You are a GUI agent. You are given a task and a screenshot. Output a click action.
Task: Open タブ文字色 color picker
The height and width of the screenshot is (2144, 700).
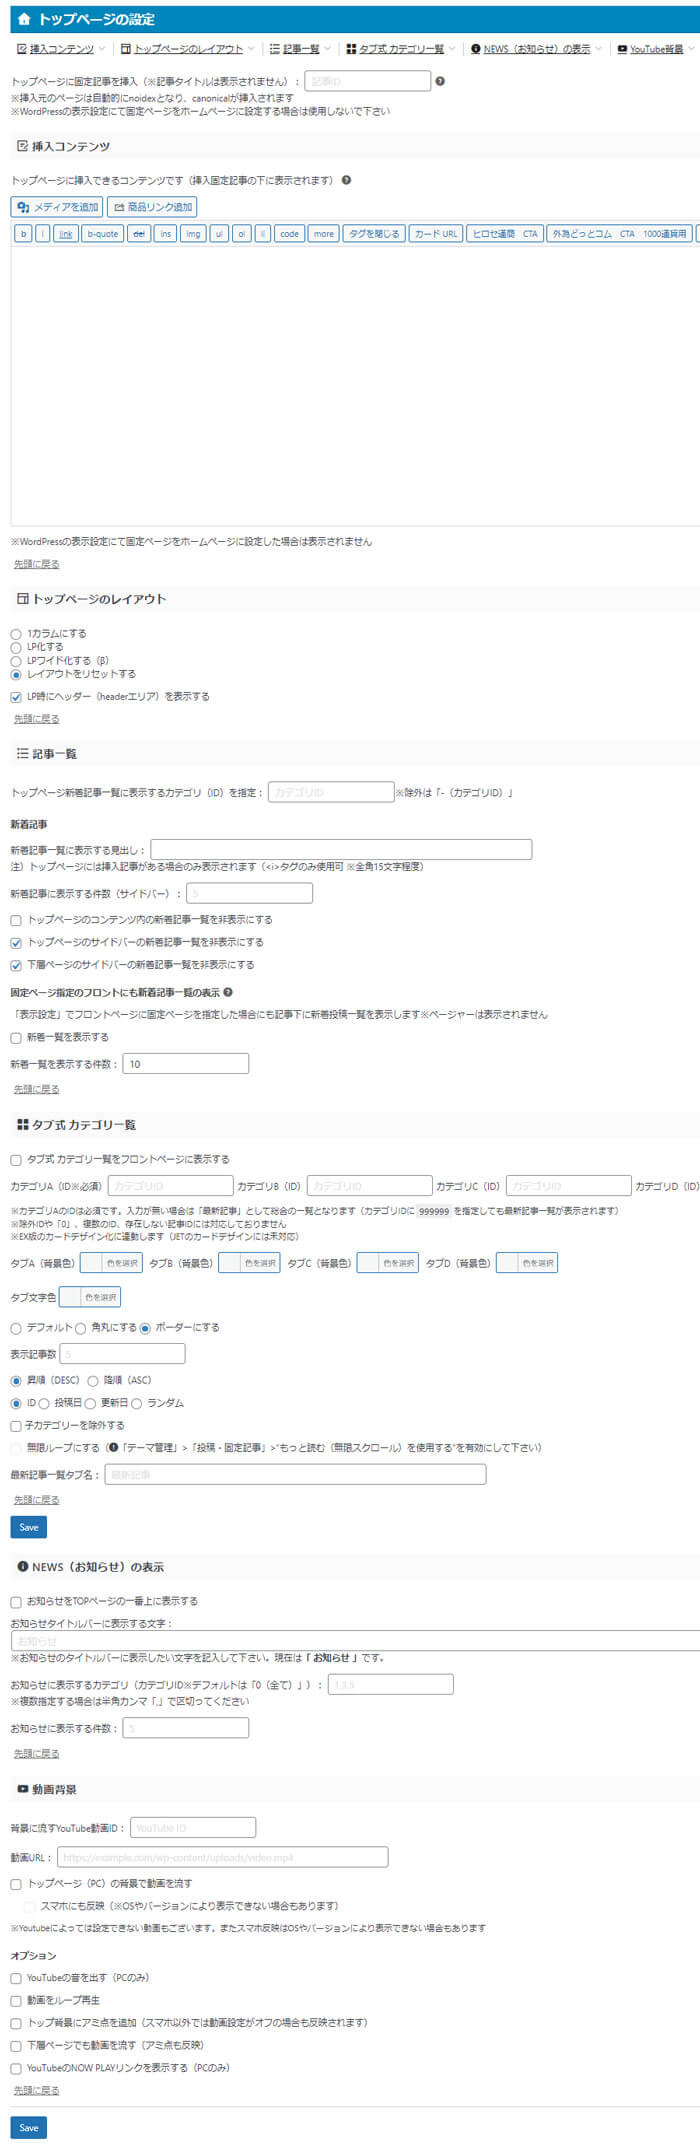[90, 1297]
